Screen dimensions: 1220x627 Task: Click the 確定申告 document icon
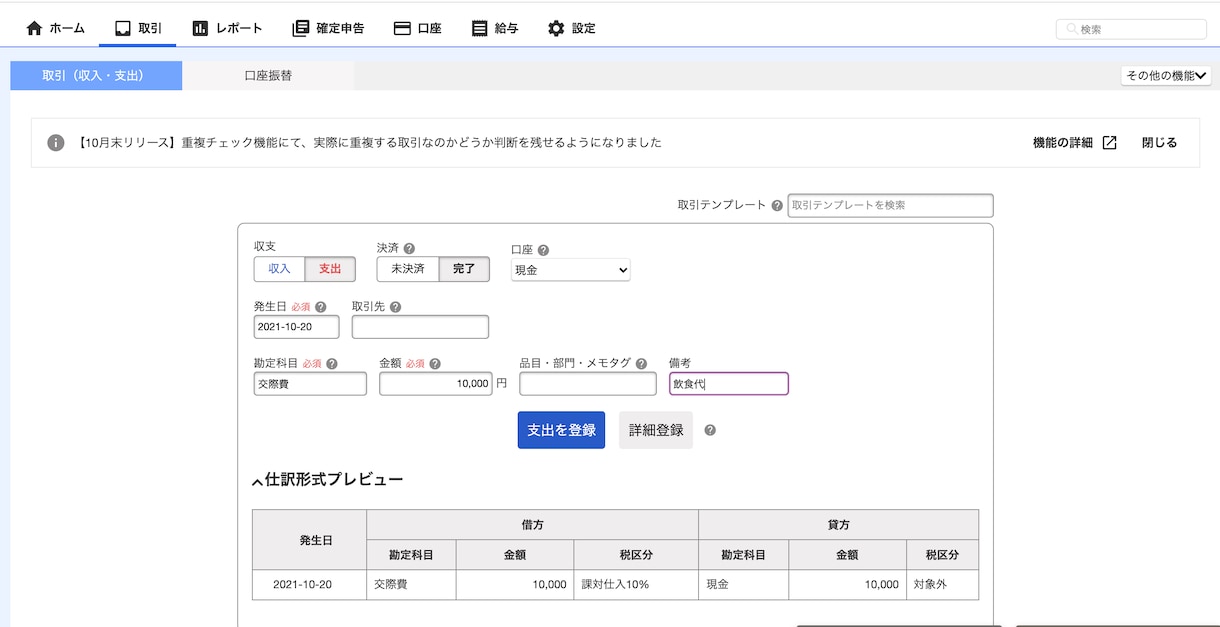[x=301, y=28]
